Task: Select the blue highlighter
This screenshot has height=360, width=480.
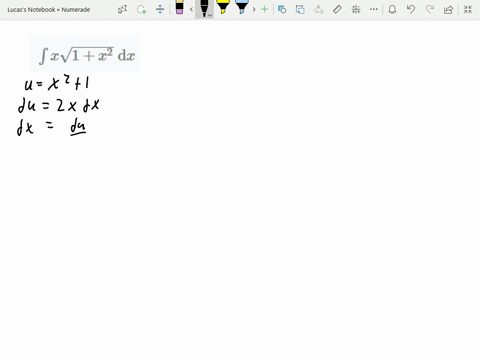Action: point(241,7)
